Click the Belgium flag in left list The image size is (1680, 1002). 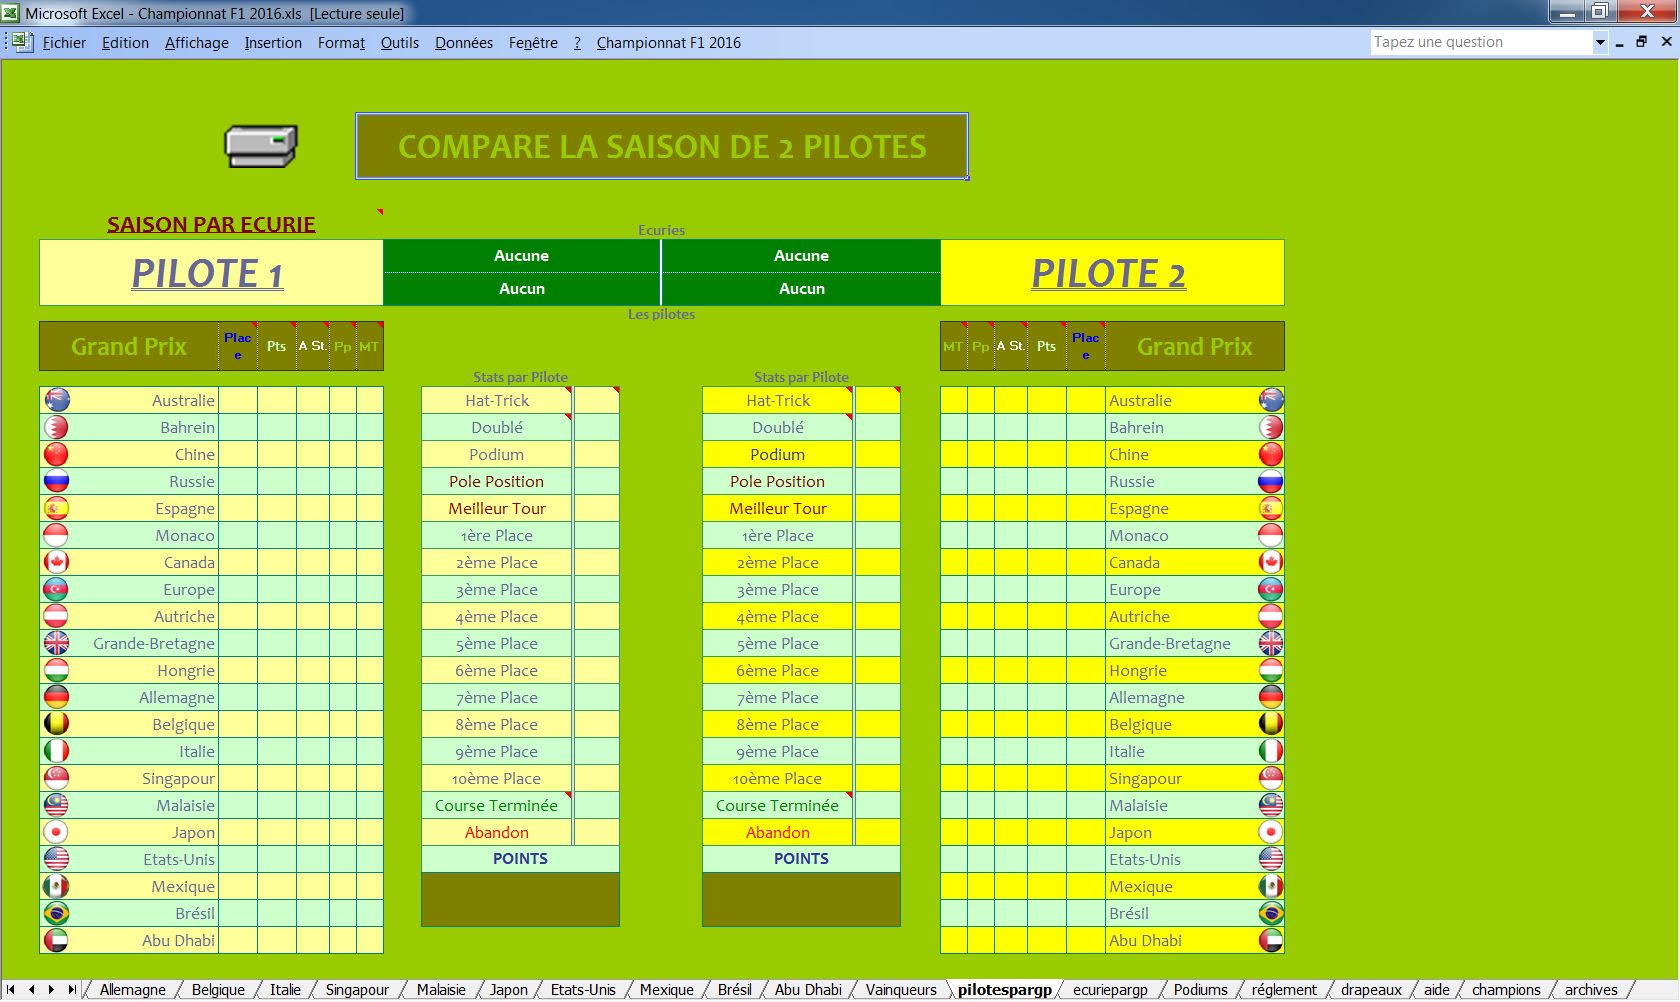pyautogui.click(x=57, y=724)
